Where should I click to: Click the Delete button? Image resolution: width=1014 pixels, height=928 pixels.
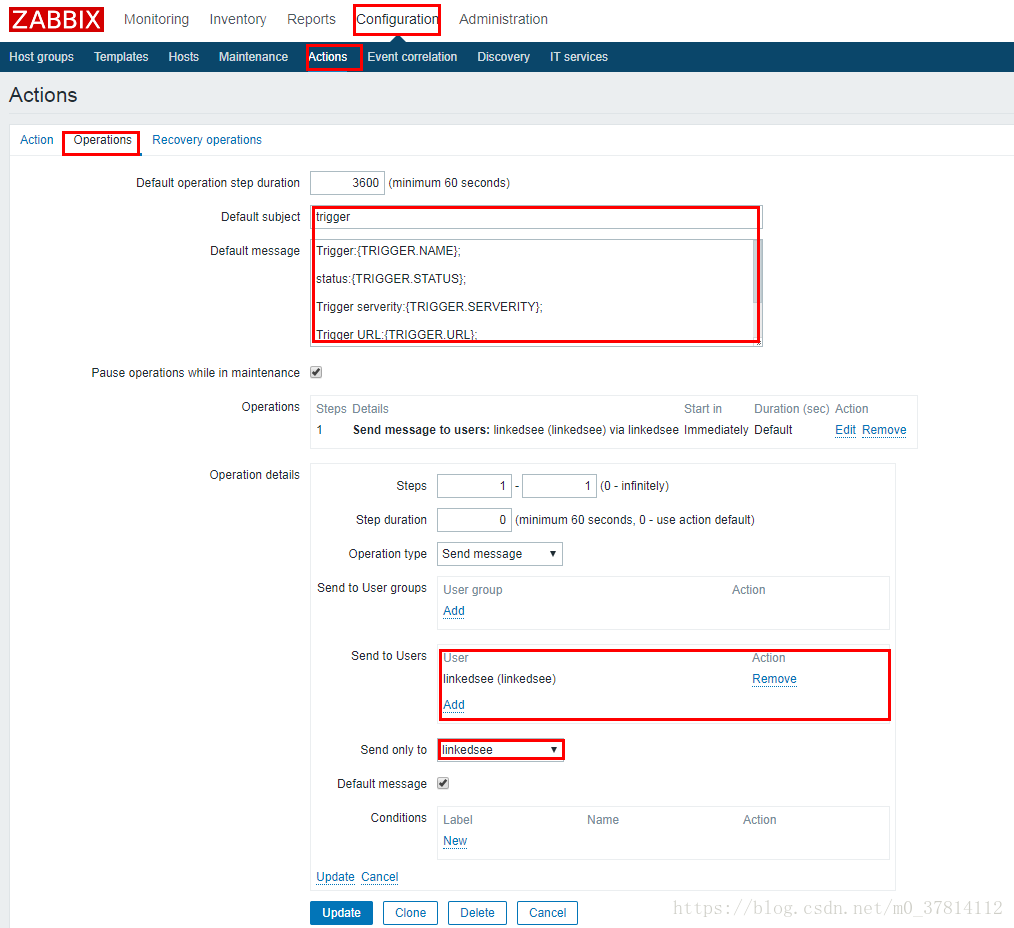[x=477, y=913]
